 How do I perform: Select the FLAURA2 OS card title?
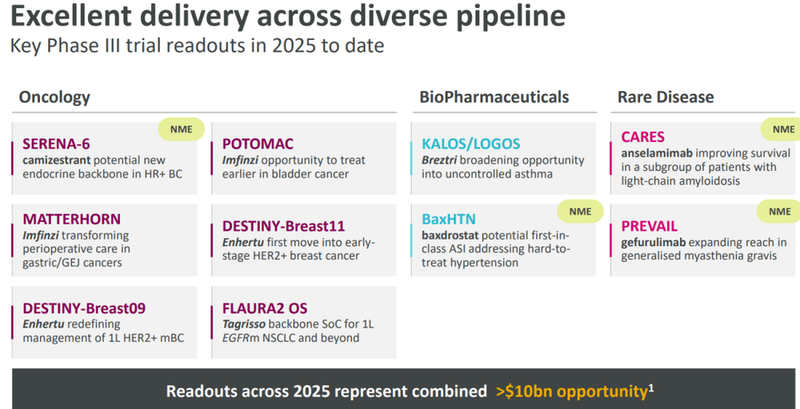tap(265, 308)
